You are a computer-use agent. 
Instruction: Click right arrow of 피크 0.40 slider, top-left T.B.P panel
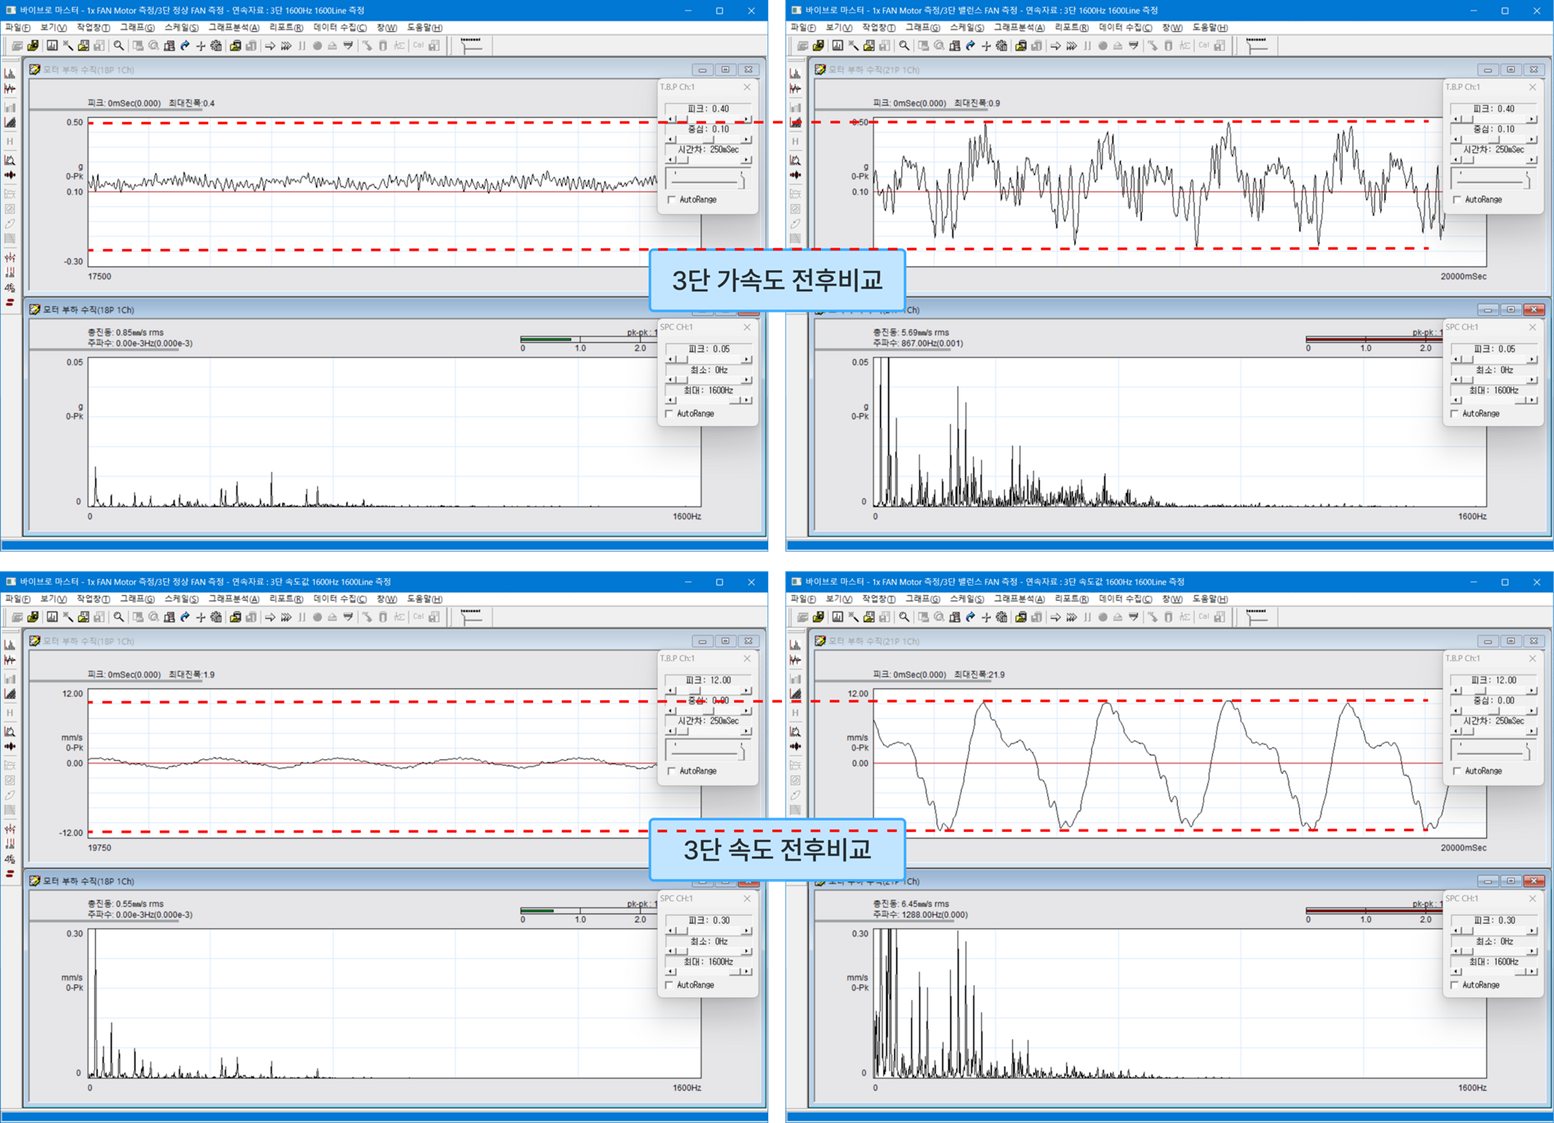pyautogui.click(x=747, y=120)
